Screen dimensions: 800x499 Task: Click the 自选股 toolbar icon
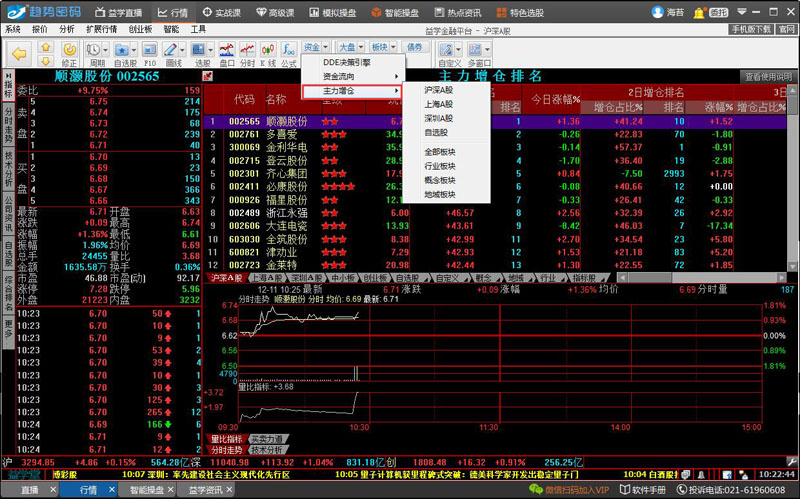tap(125, 55)
